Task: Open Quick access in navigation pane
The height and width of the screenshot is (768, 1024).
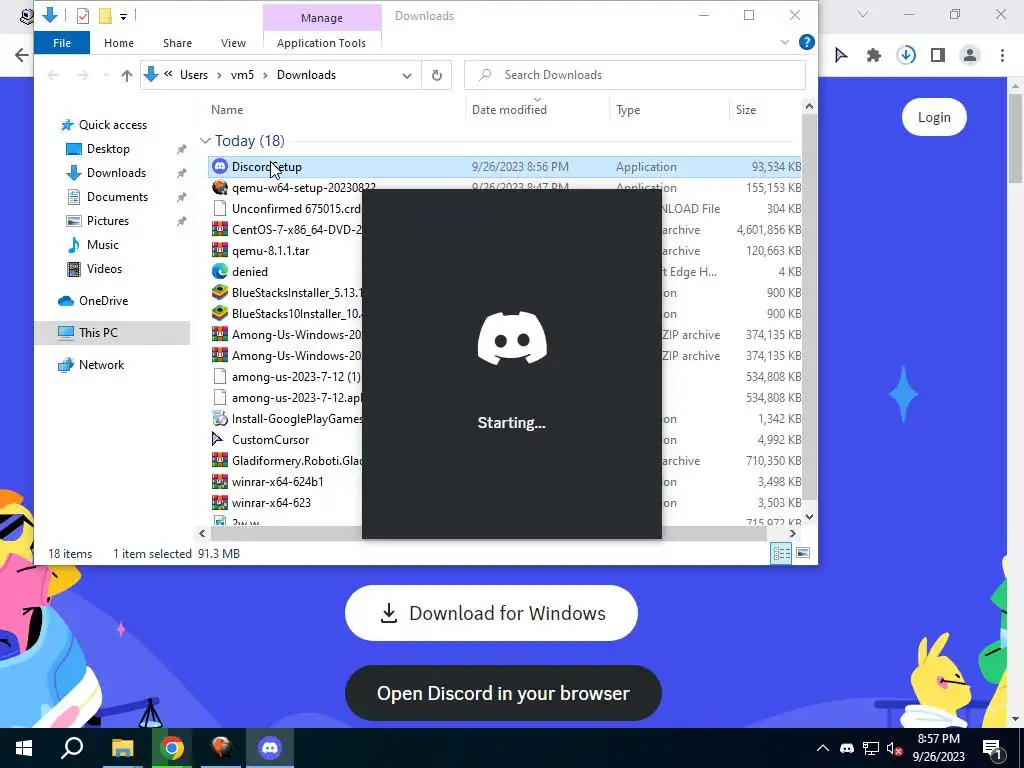Action: coord(112,125)
